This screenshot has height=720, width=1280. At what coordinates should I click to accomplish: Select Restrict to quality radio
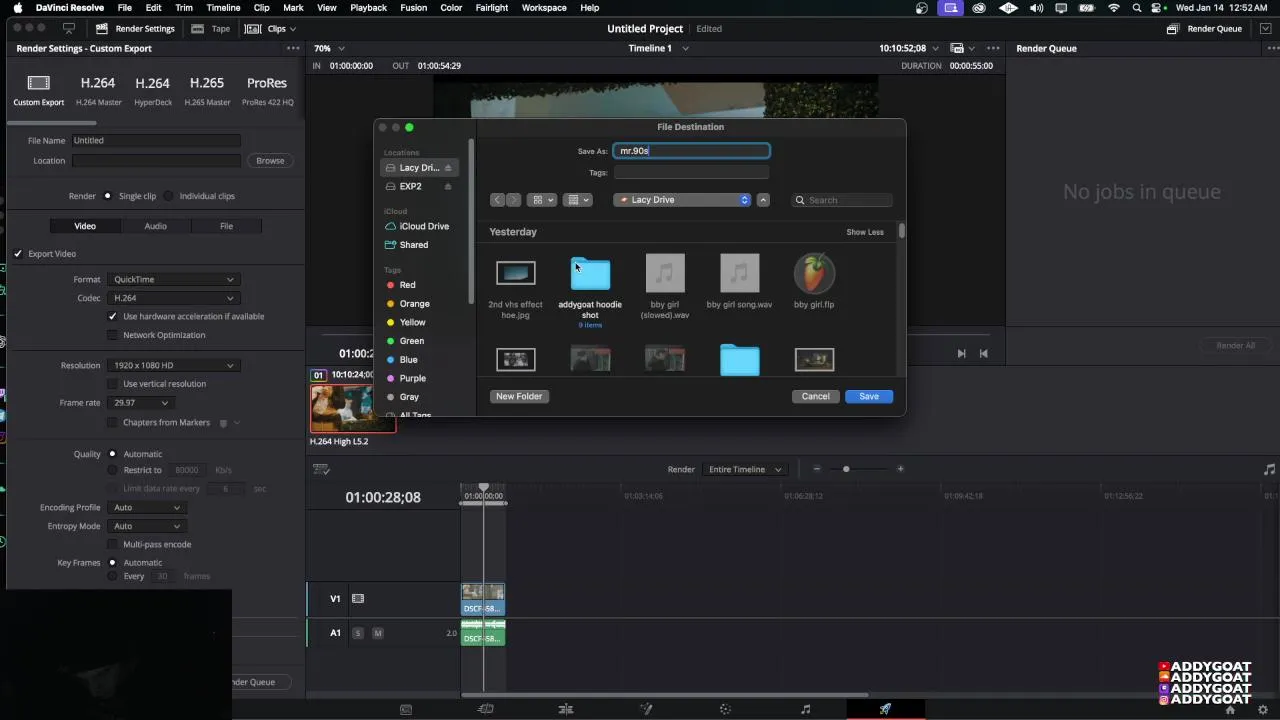click(x=113, y=470)
